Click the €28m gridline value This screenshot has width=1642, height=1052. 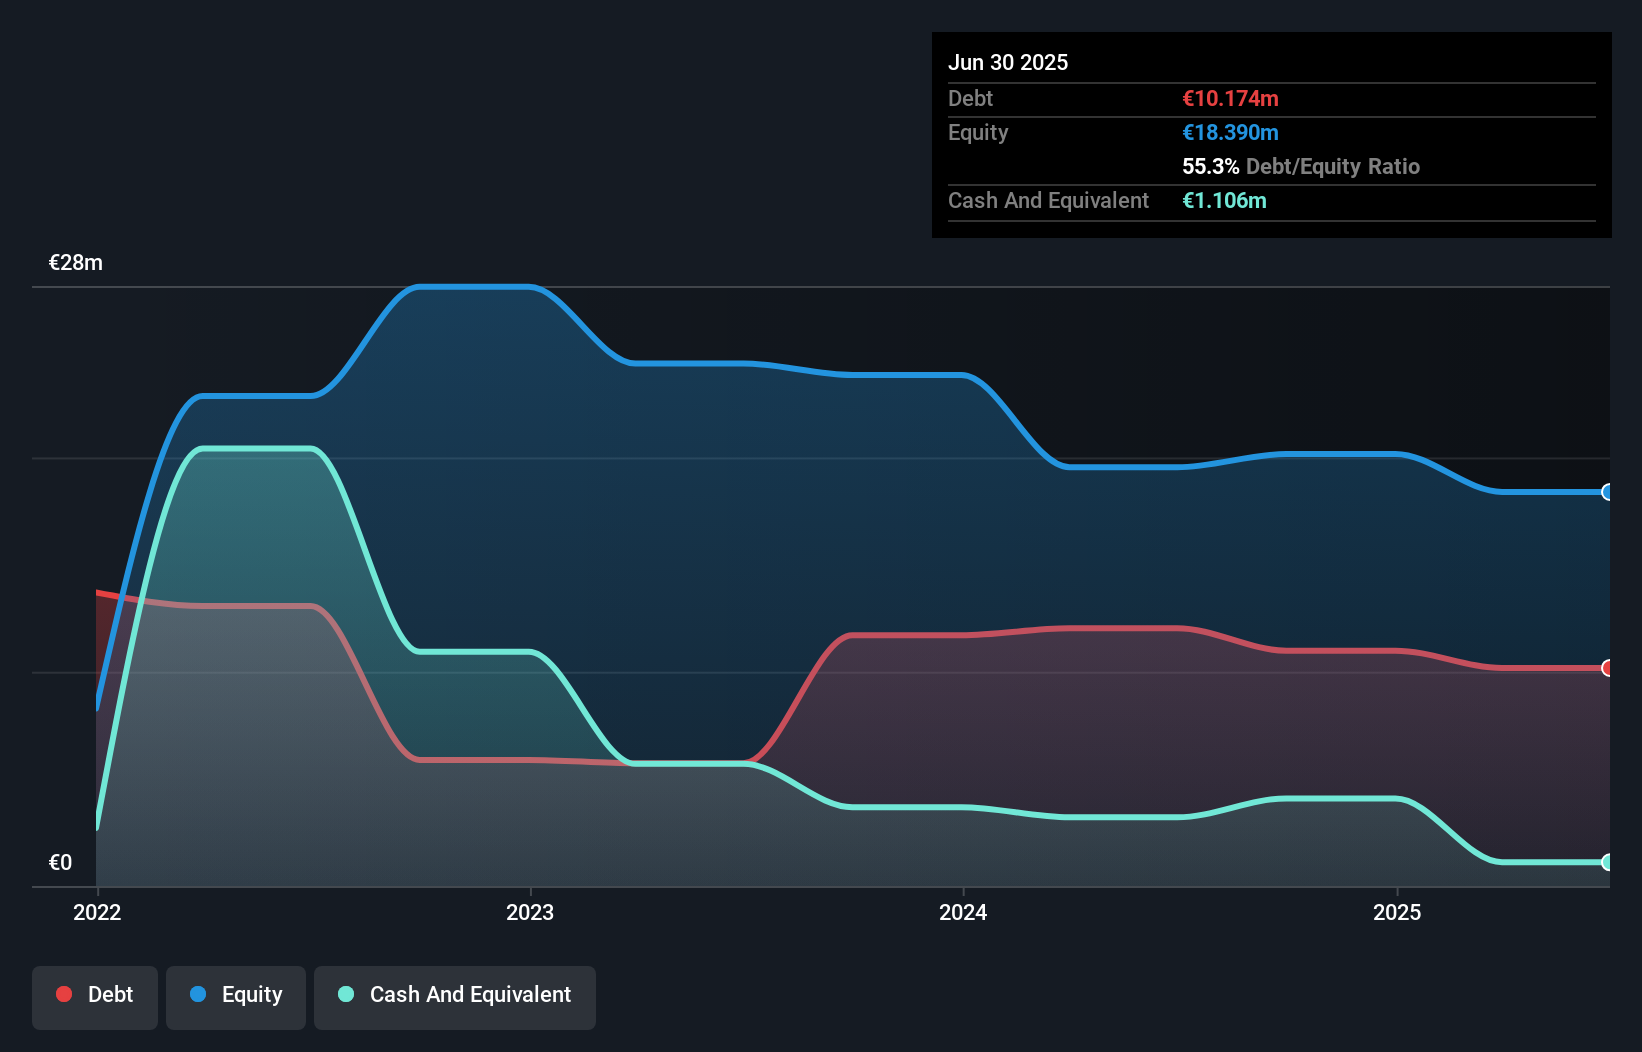tap(74, 262)
